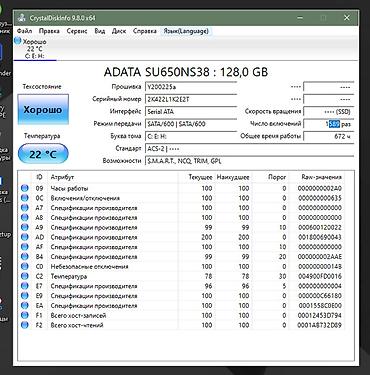The width and height of the screenshot is (370, 375).
Task: Click the transfer mode field SATA/600
Action: tap(191, 124)
